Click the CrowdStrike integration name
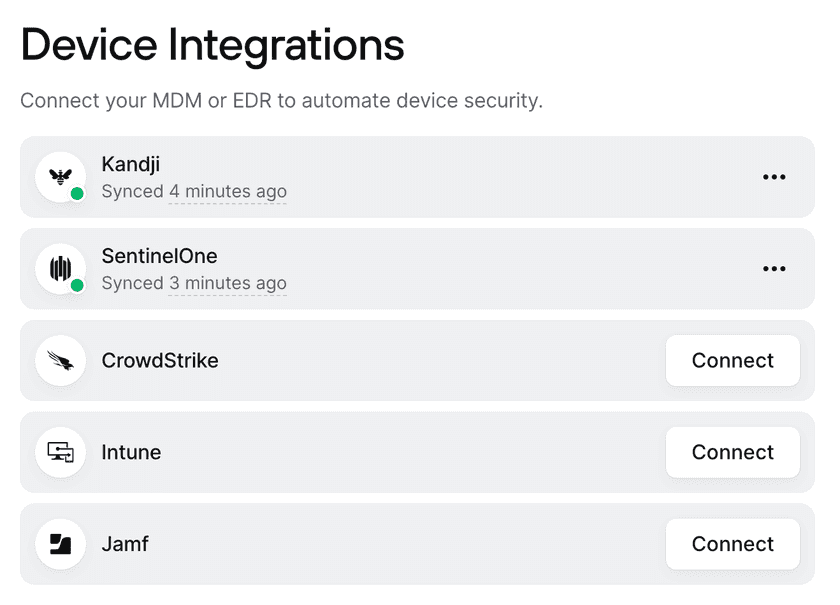Viewport: 840px width, 605px height. (x=160, y=361)
